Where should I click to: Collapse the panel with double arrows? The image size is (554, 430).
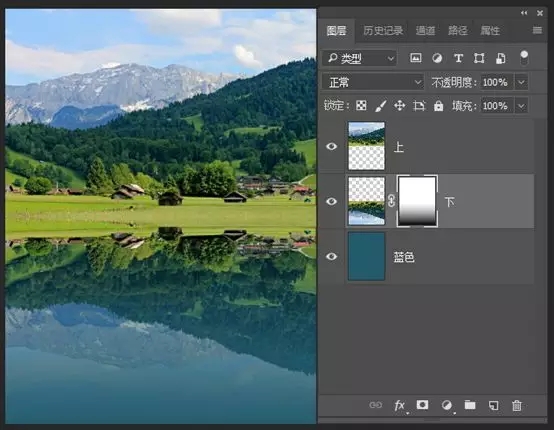pyautogui.click(x=524, y=13)
